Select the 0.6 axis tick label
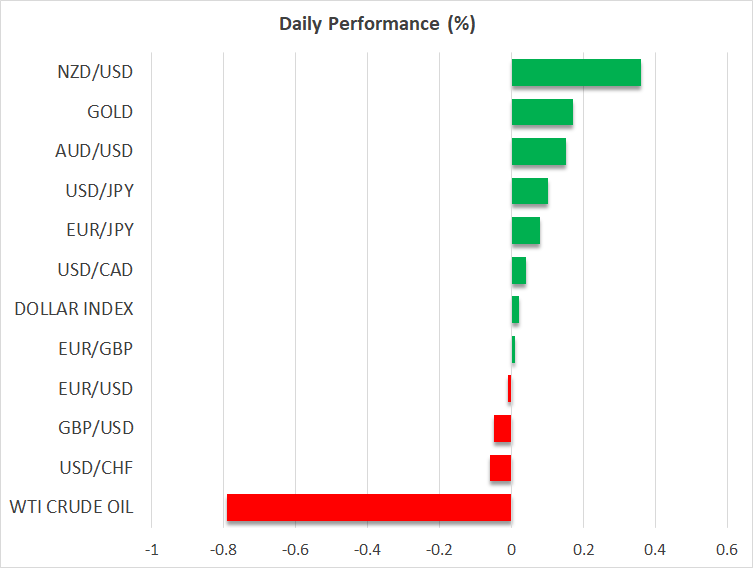 [727, 550]
